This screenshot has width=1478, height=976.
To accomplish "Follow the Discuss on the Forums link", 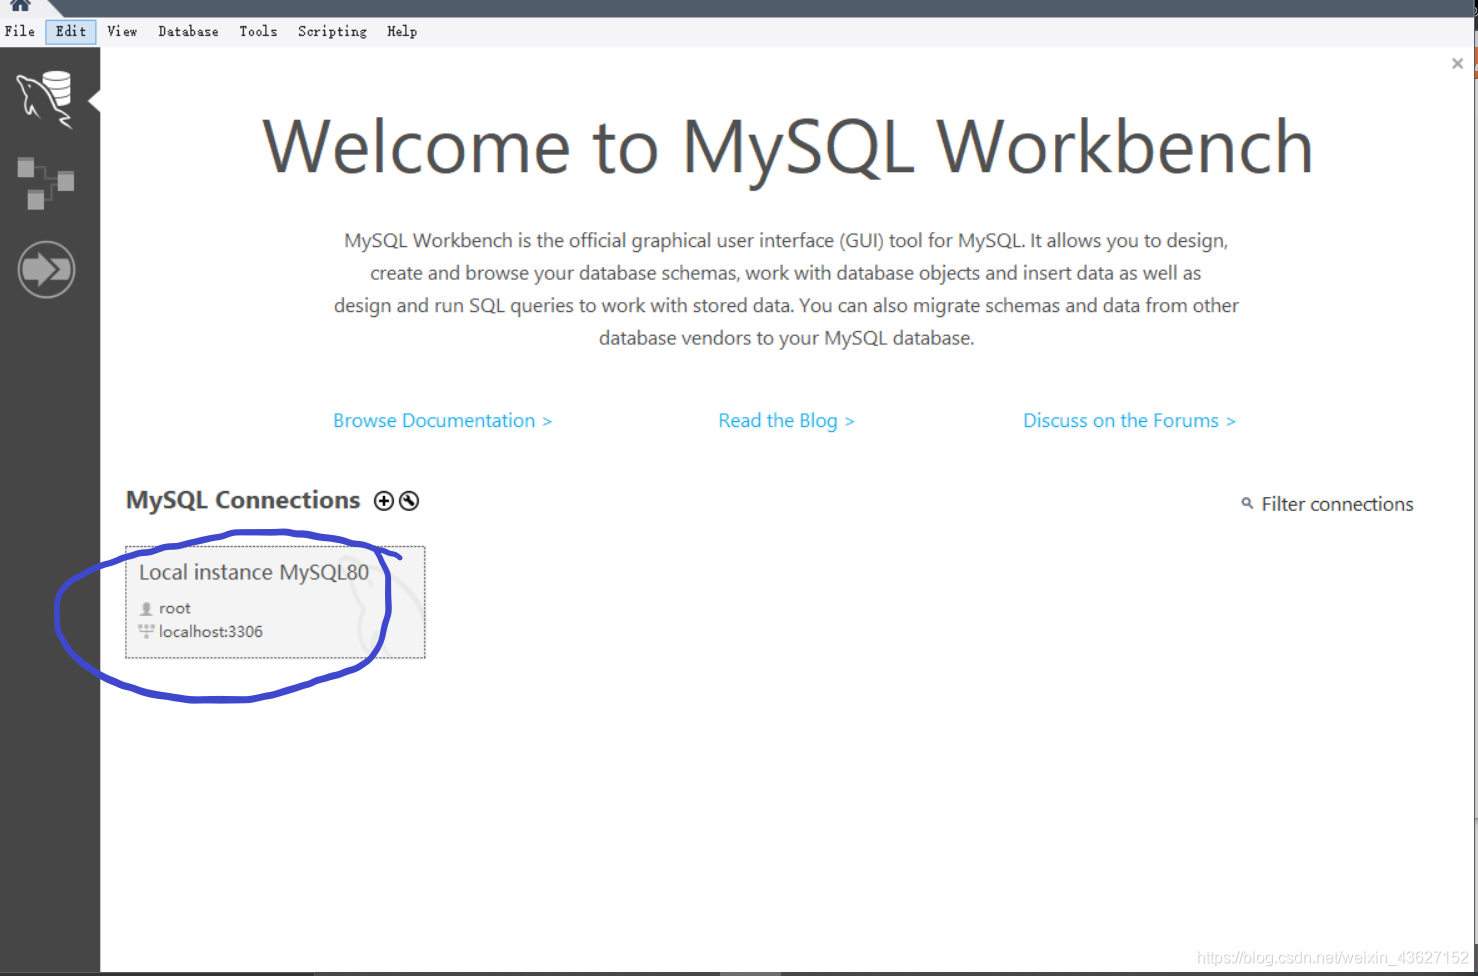I will pyautogui.click(x=1129, y=421).
